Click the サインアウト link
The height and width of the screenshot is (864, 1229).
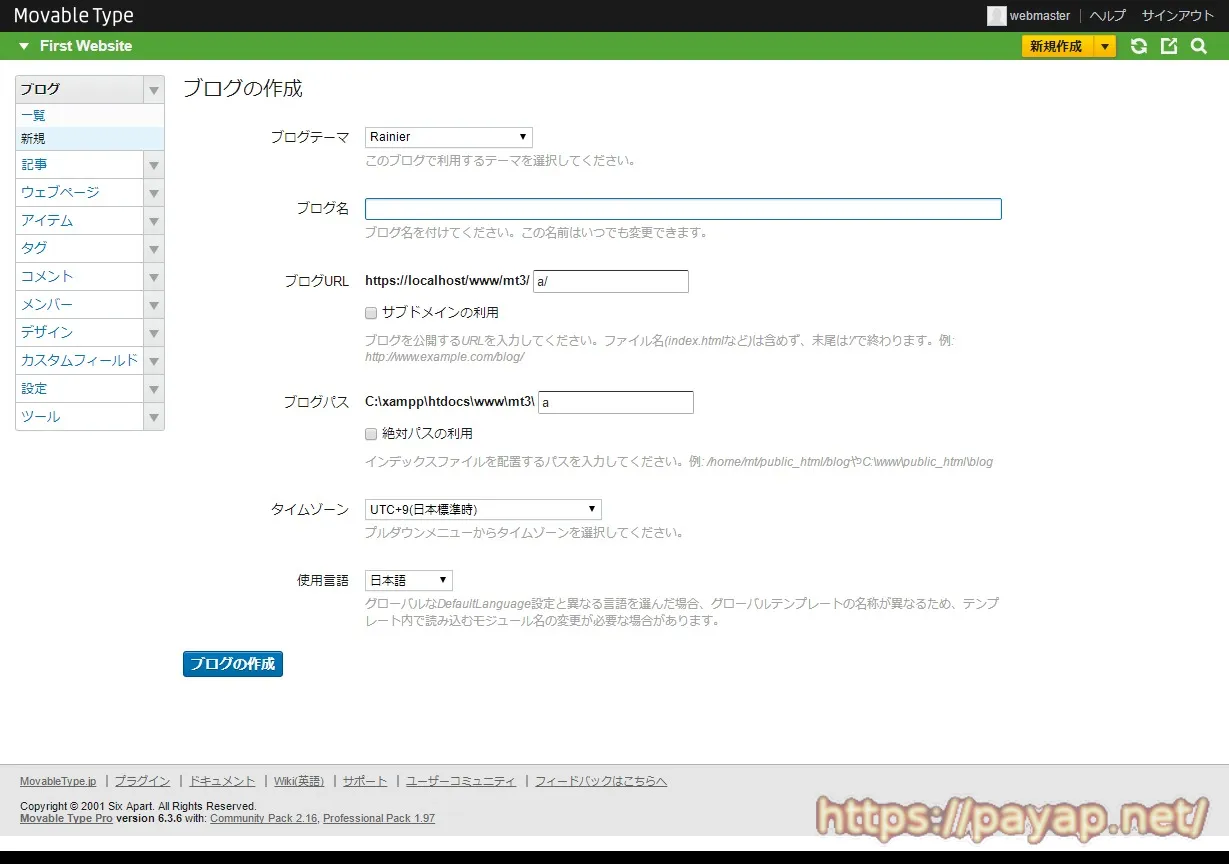point(1178,16)
